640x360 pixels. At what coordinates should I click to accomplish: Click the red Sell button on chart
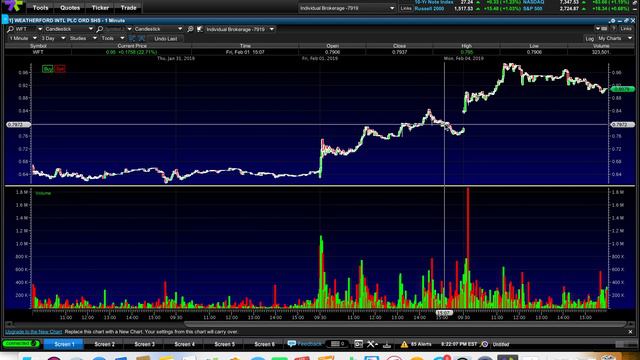click(60, 69)
